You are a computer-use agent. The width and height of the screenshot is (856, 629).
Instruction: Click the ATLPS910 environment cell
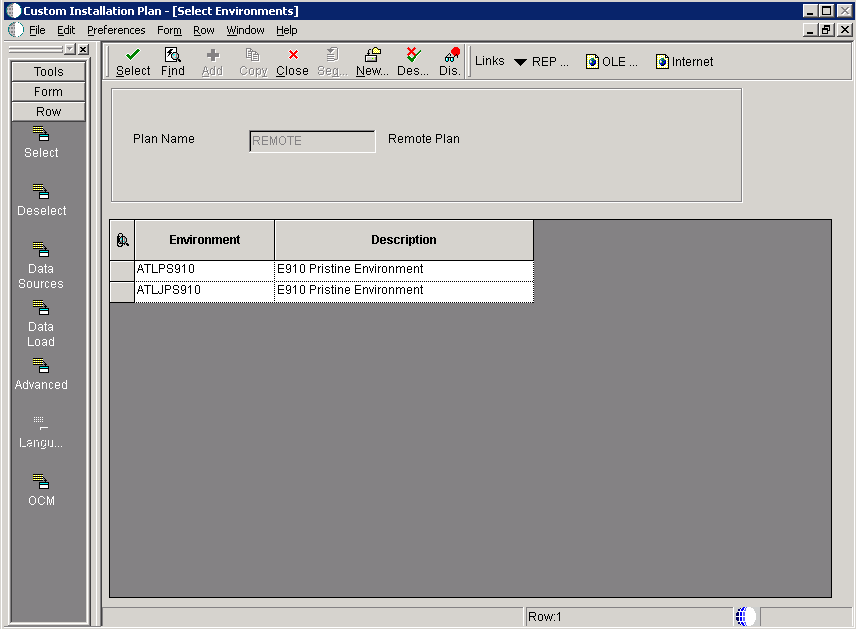click(205, 271)
